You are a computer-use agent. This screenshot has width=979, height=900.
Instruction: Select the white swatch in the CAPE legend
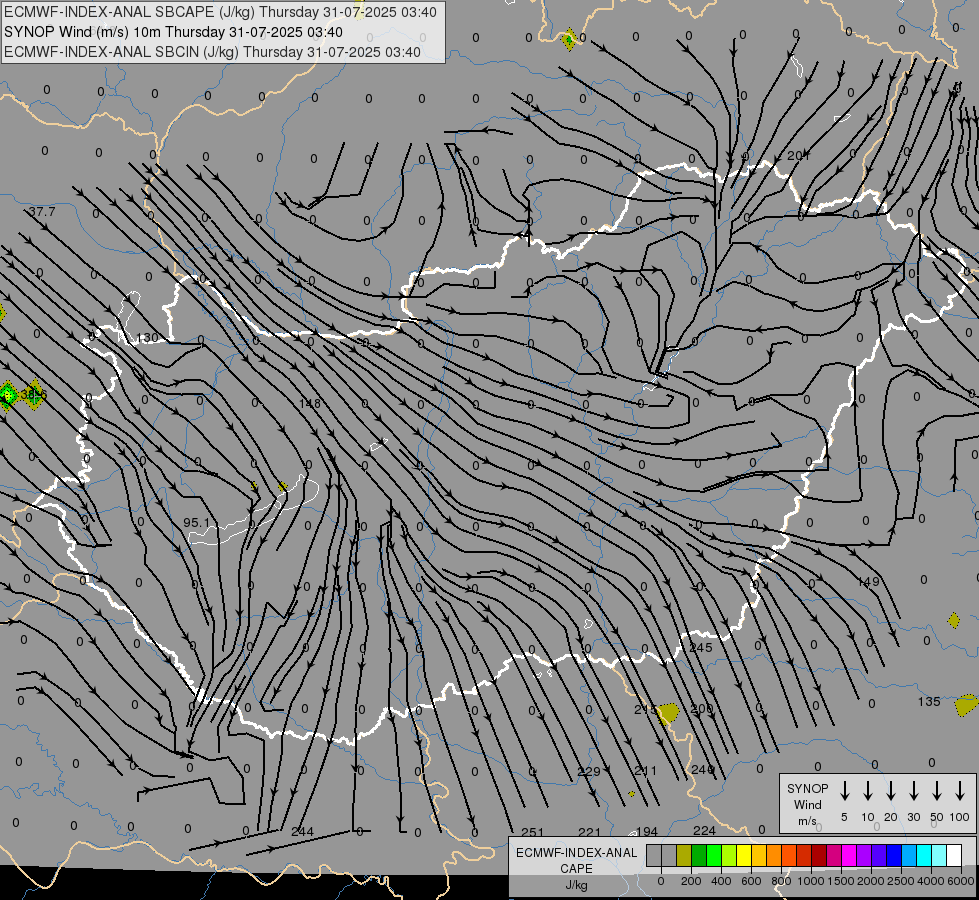pos(954,855)
